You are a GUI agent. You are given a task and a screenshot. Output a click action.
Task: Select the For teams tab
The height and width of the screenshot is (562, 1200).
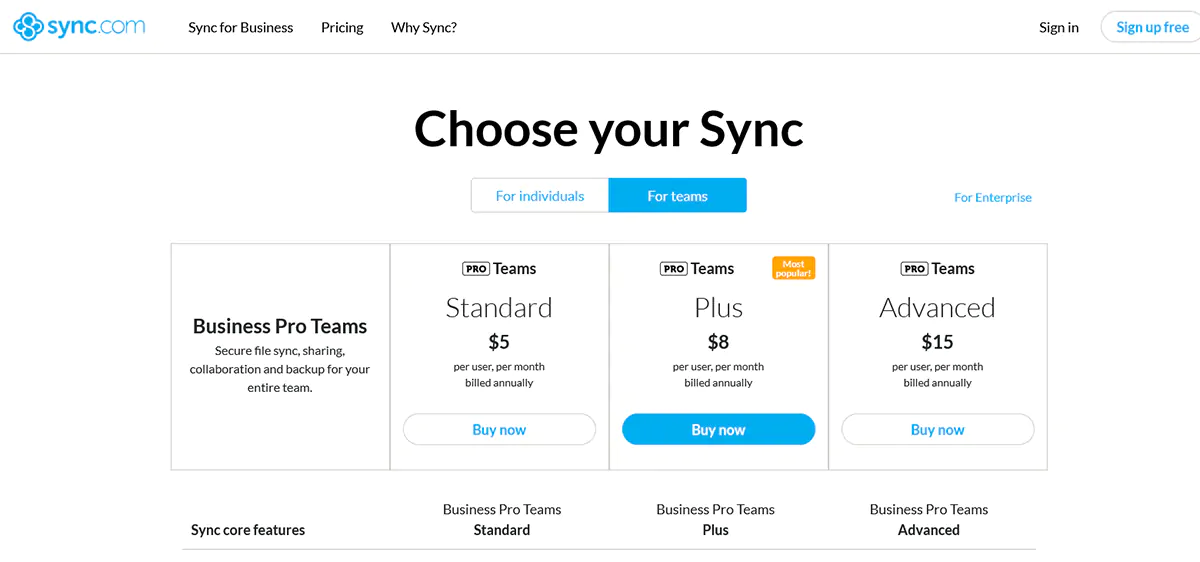[x=677, y=196]
